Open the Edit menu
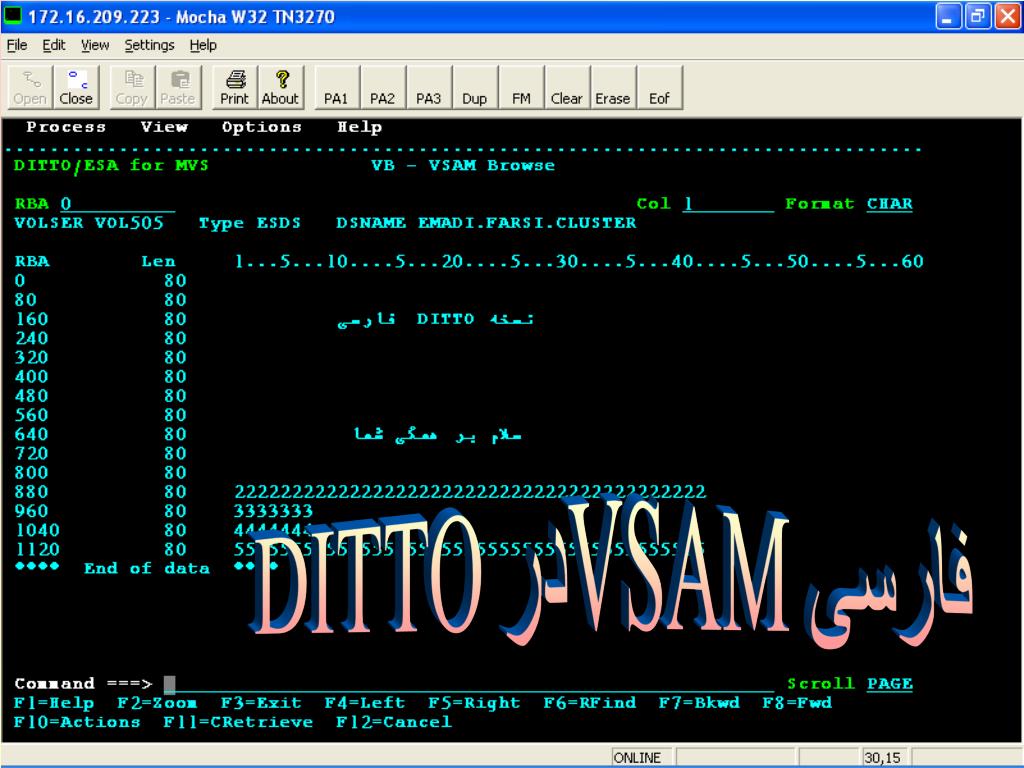Screen dimensions: 1024x768 (54, 45)
